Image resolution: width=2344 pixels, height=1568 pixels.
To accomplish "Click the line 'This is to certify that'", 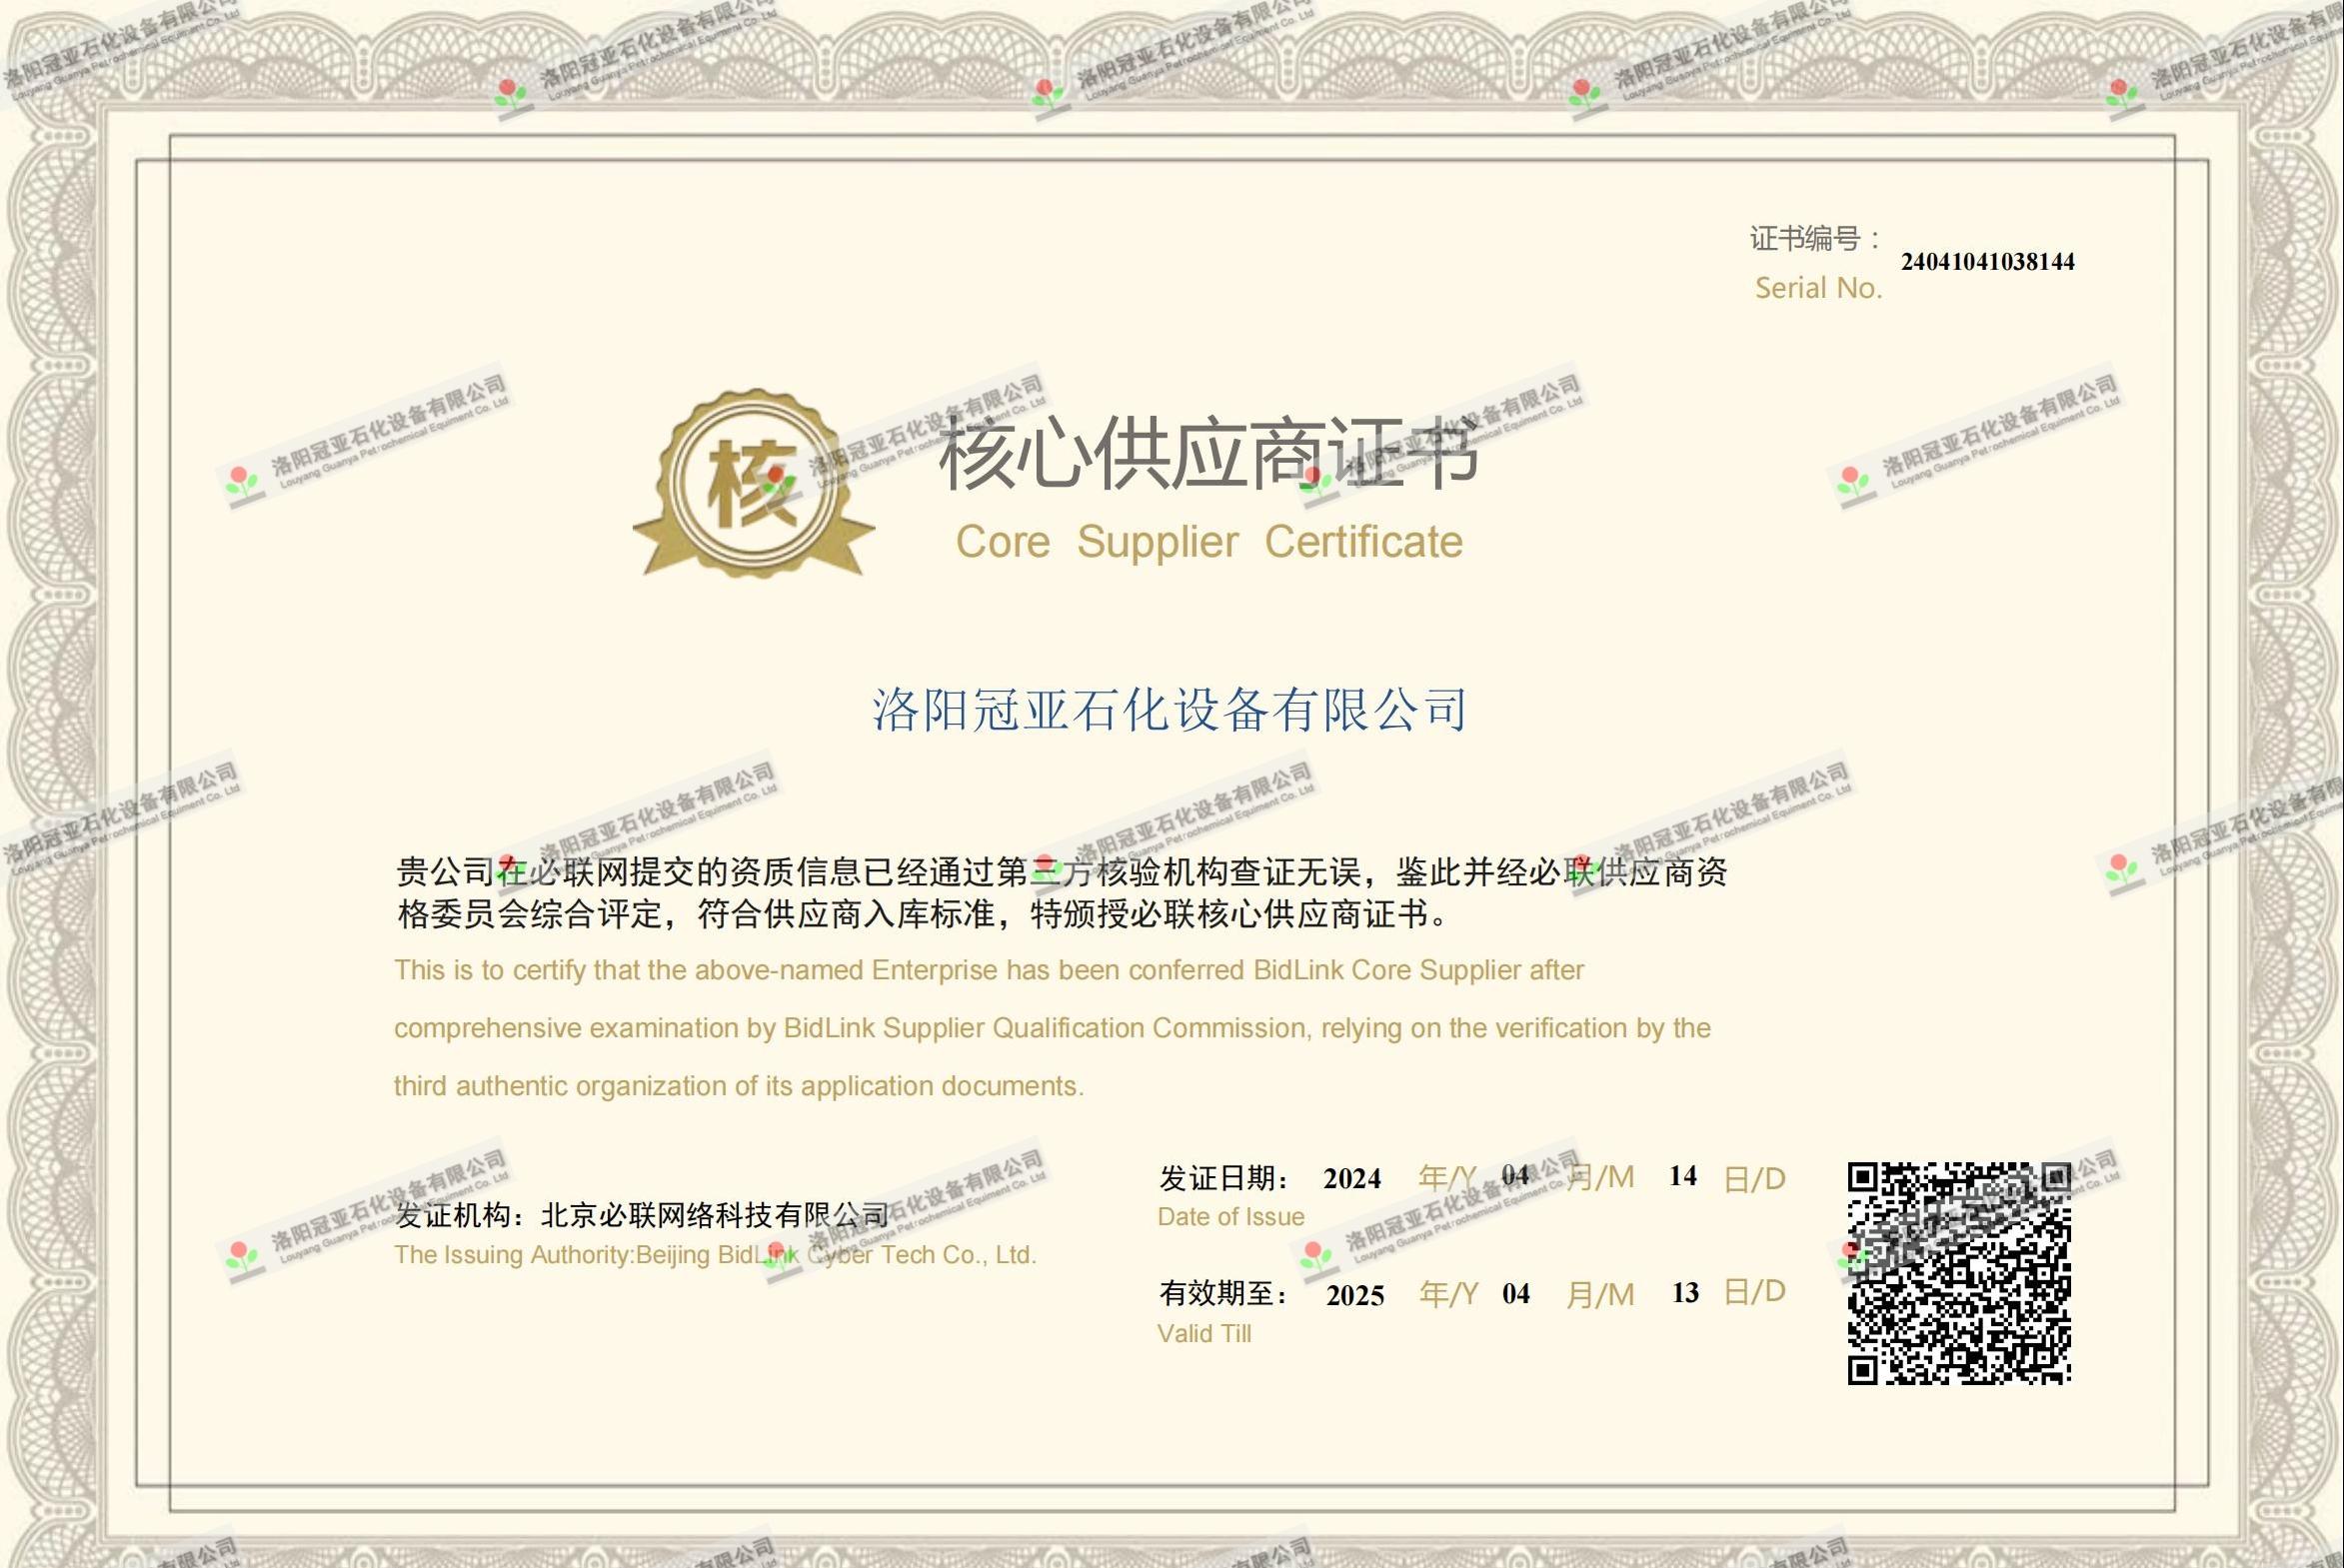I will [989, 970].
